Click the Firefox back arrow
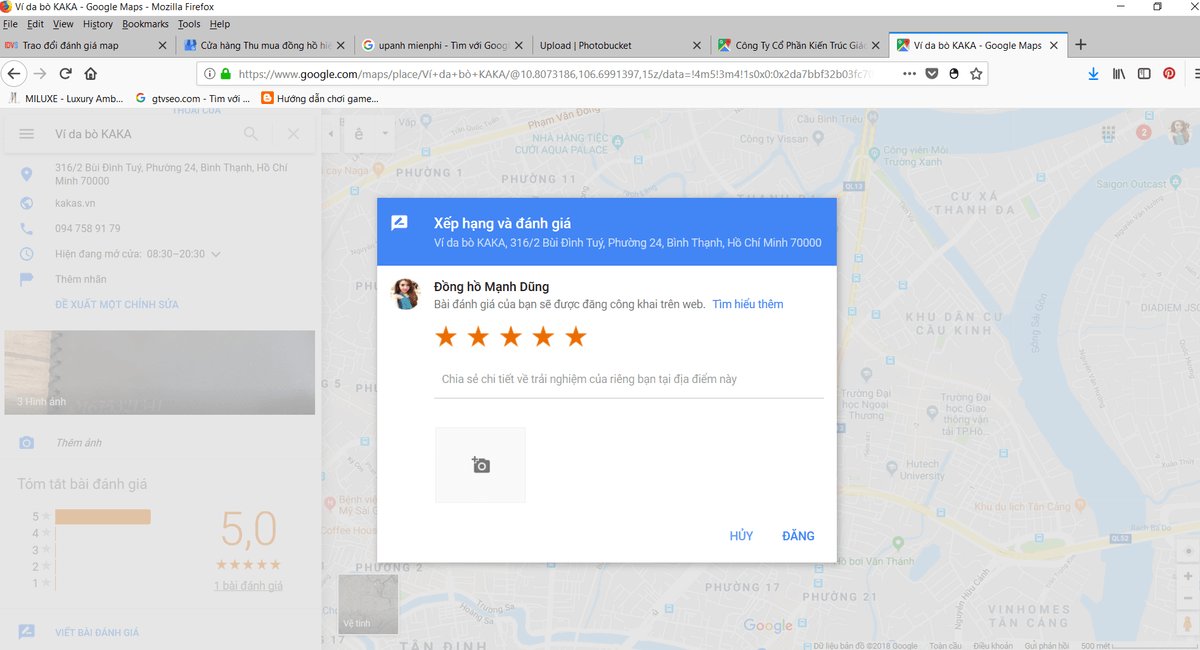 pyautogui.click(x=13, y=73)
